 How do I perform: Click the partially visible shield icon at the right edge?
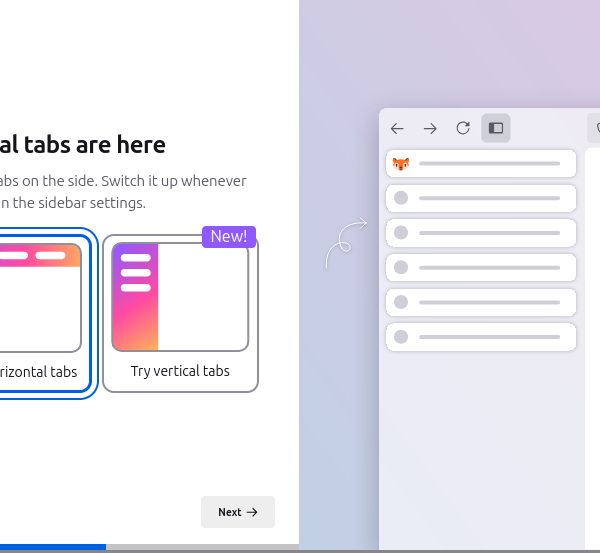point(596,128)
